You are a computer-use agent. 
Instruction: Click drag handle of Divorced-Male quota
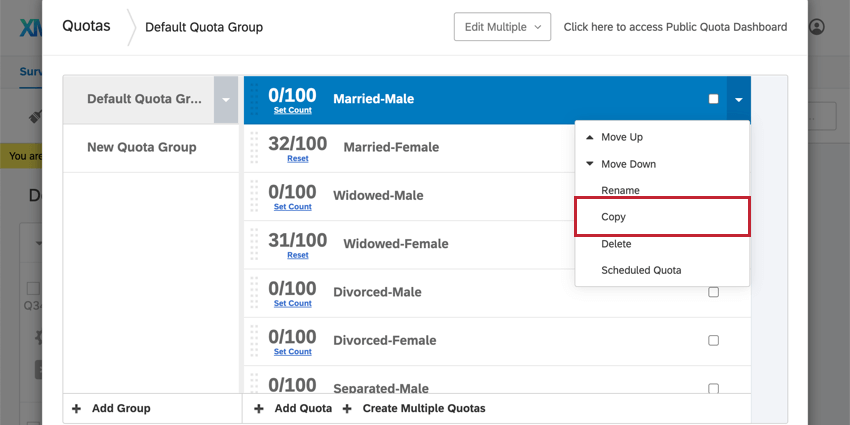(254, 292)
